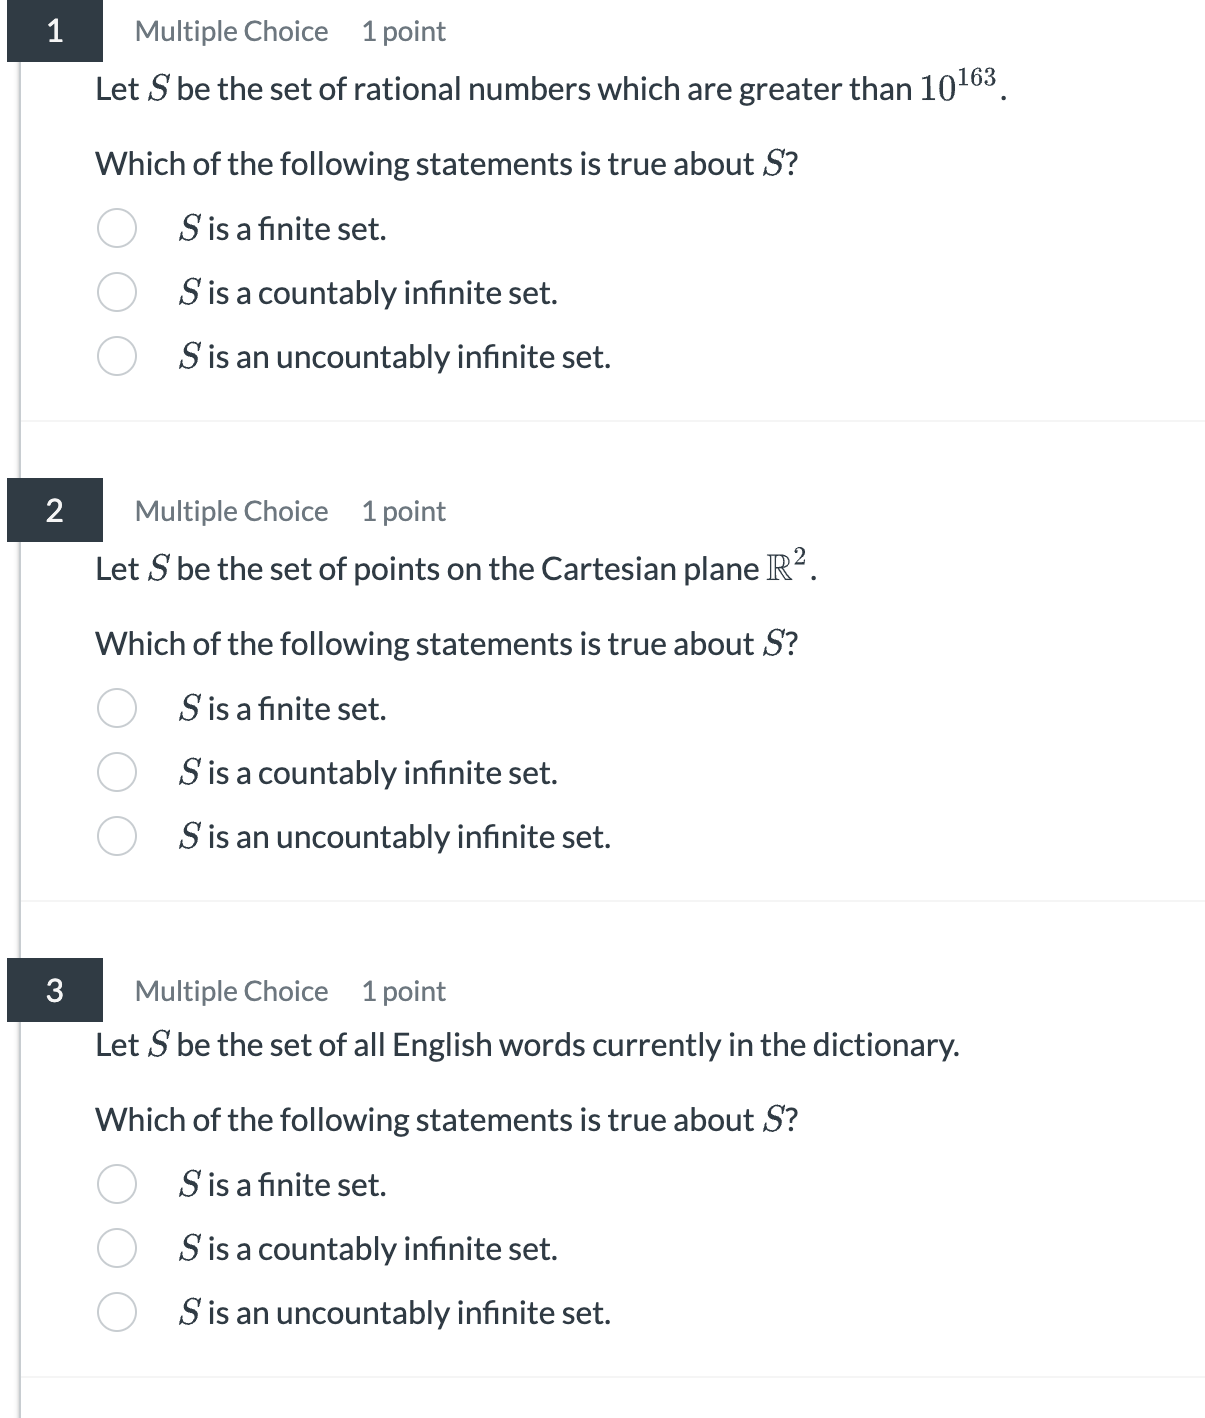This screenshot has height=1418, width=1205.
Task: Select "S is a finite set" for question 3
Action: (x=117, y=1185)
